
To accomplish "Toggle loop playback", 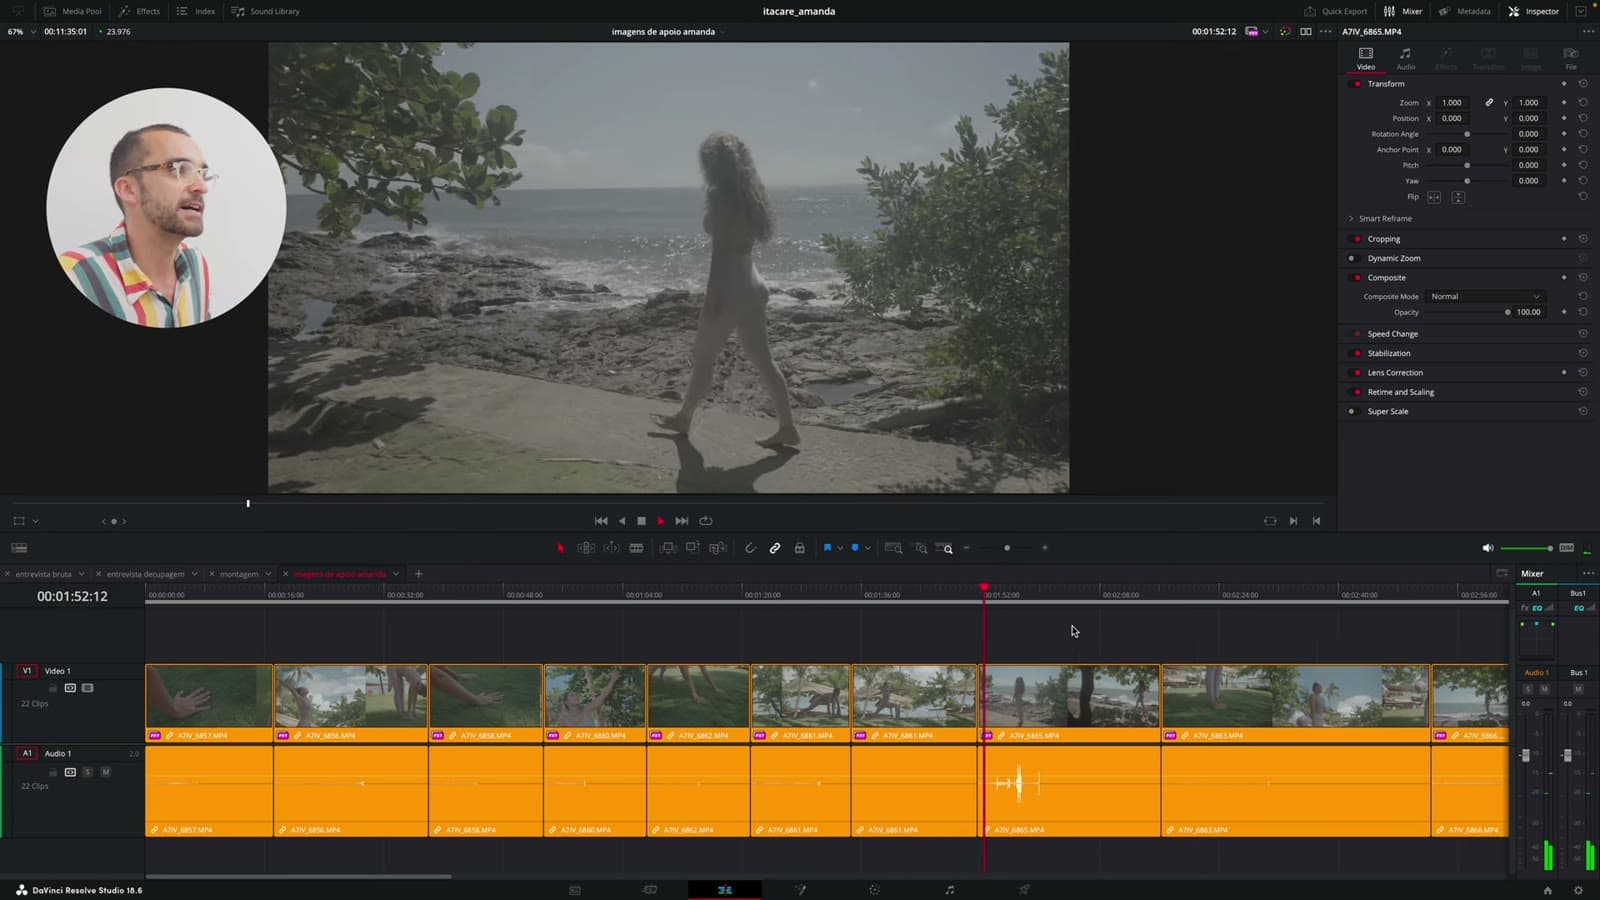I will [x=706, y=521].
